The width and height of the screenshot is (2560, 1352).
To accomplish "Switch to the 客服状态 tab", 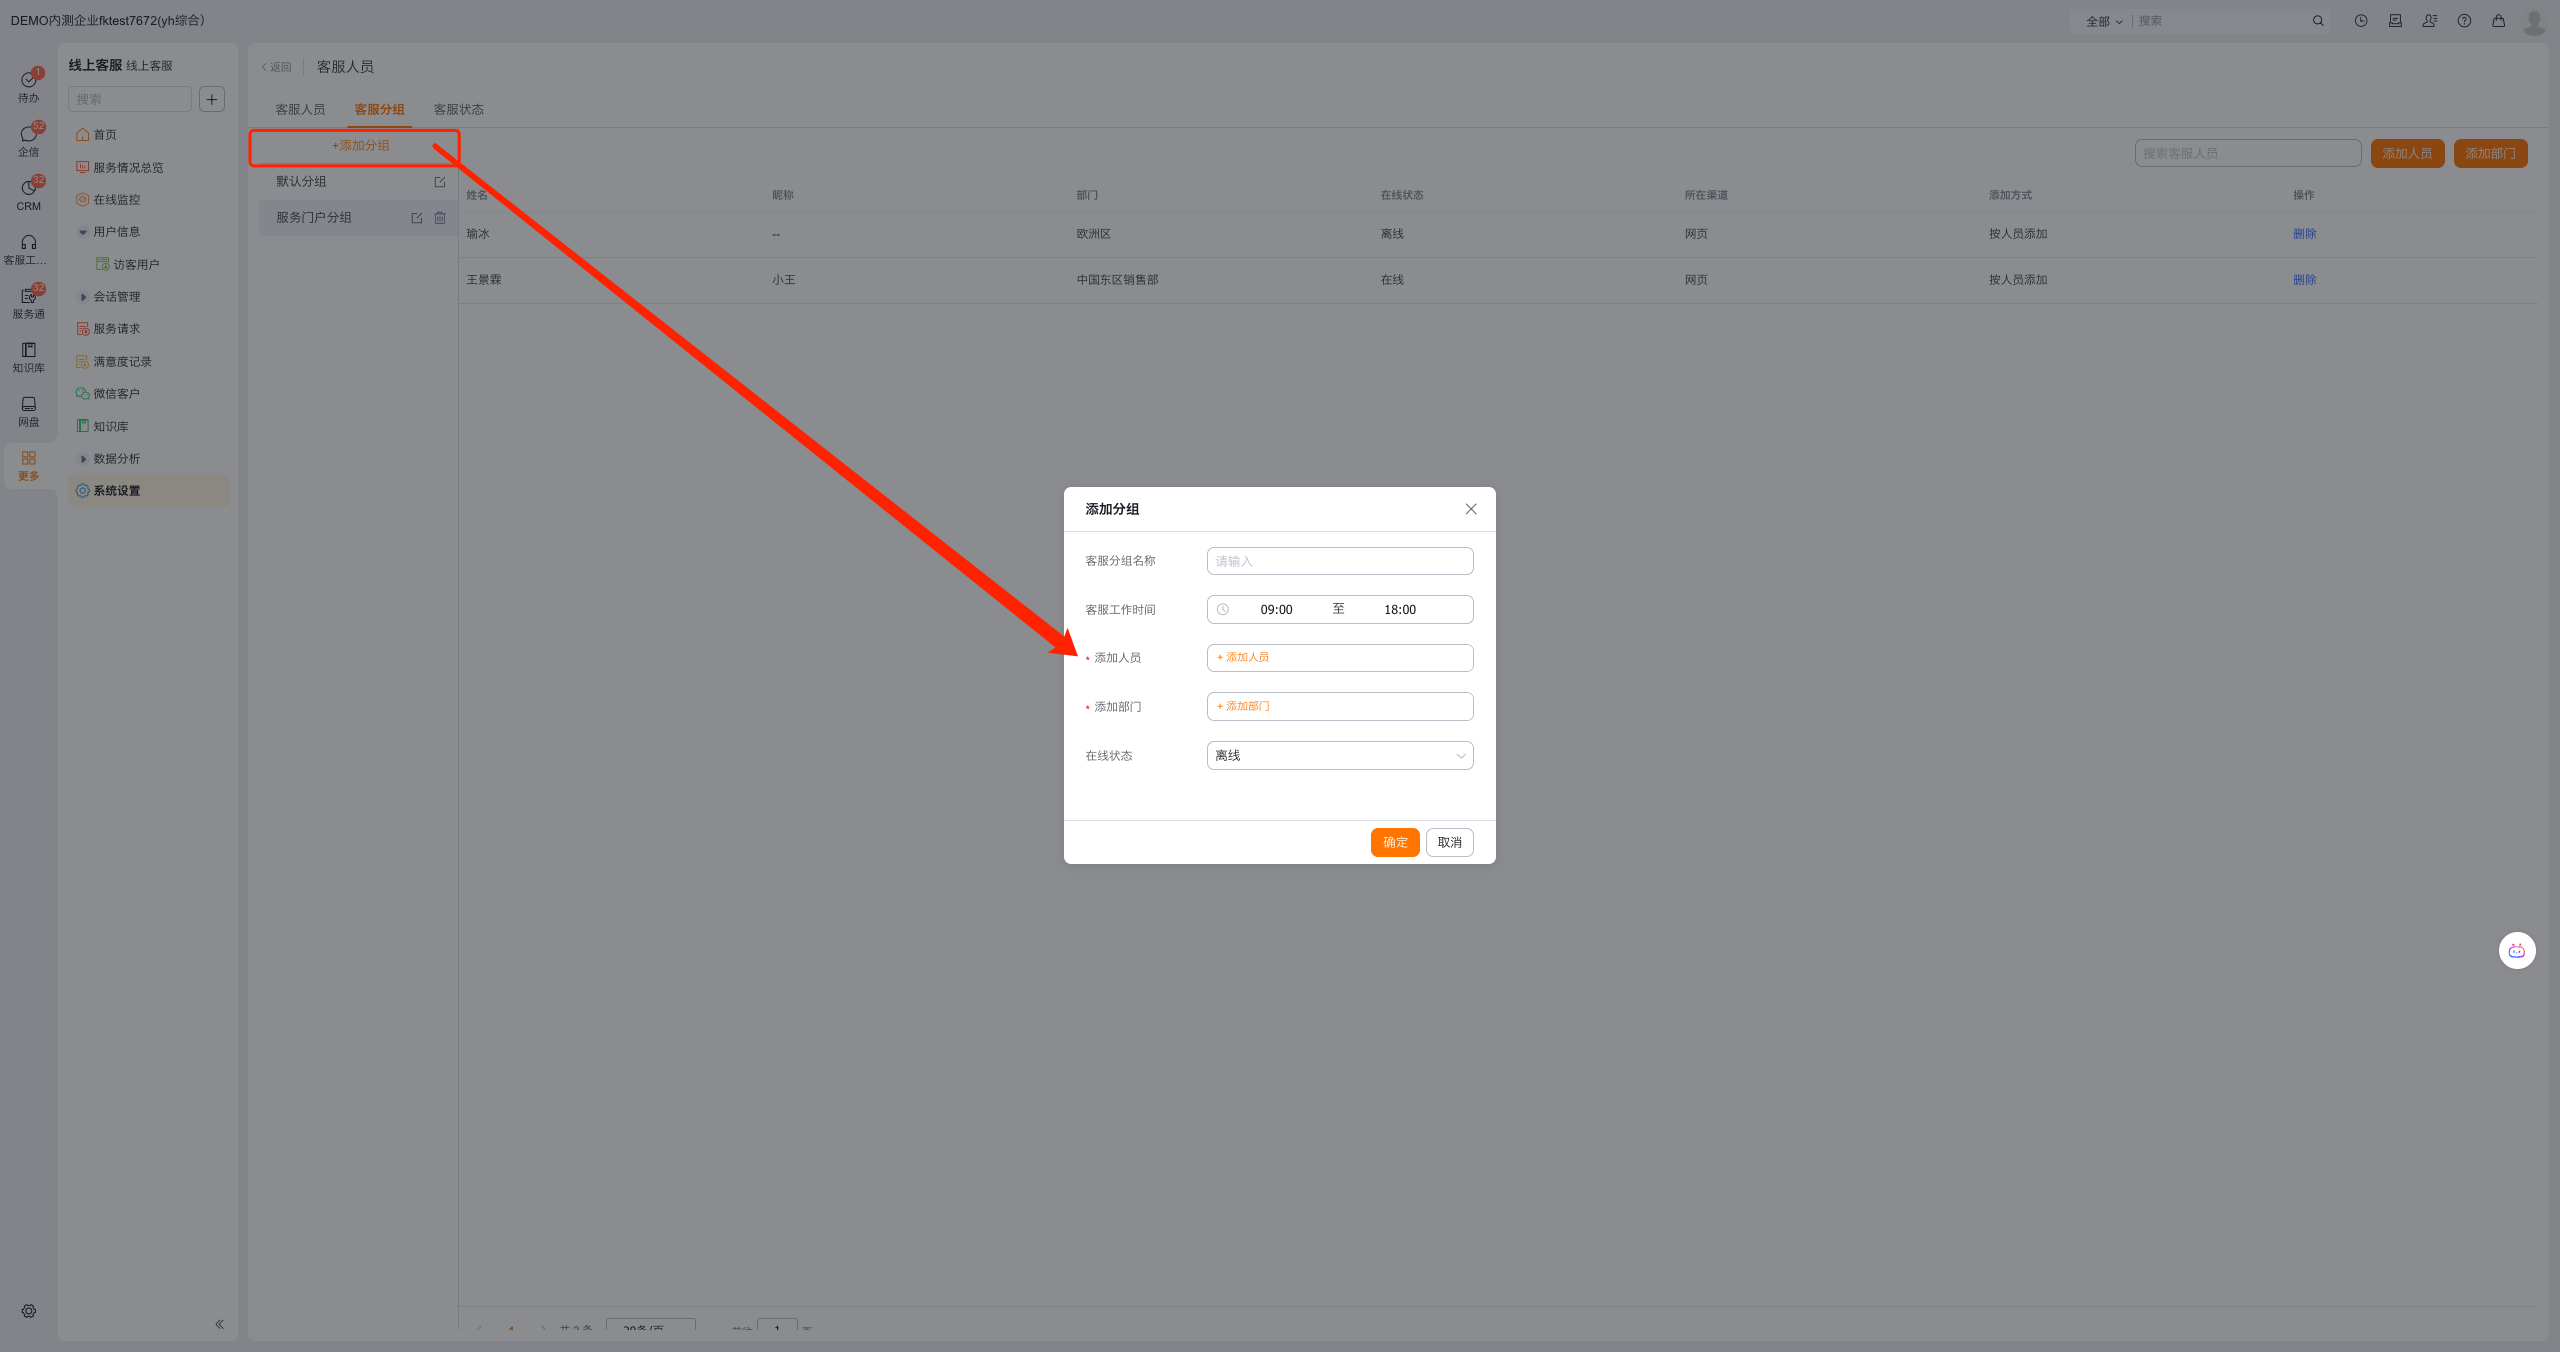I will tap(458, 110).
